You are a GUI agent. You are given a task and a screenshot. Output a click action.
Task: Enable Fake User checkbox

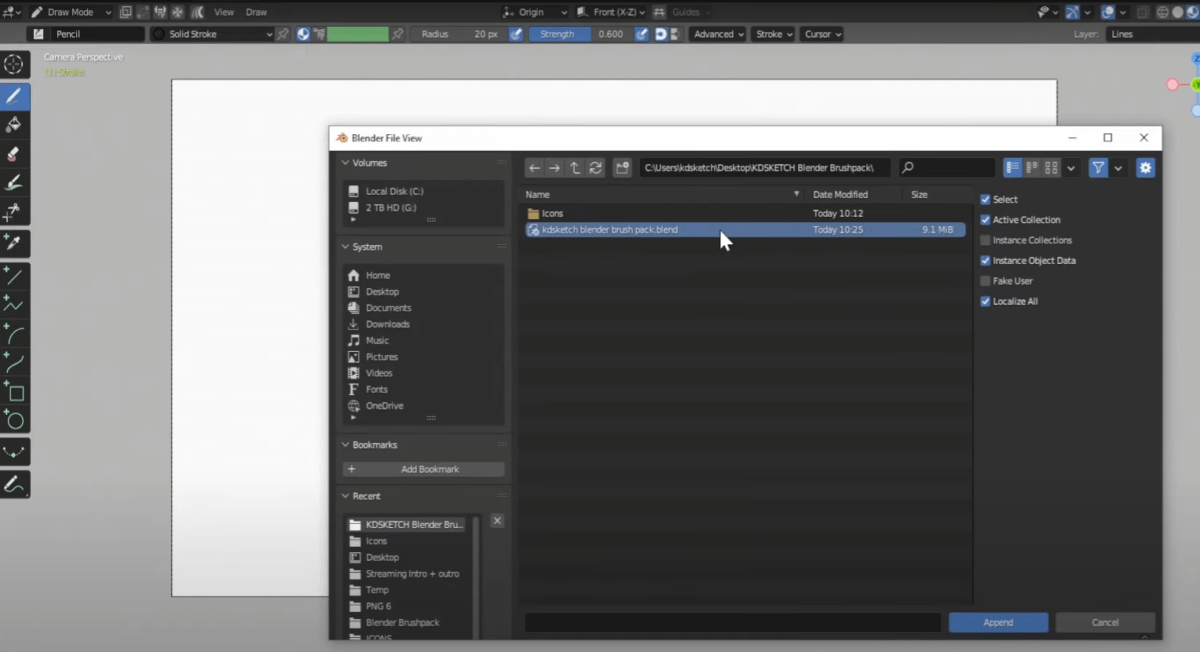pos(985,281)
